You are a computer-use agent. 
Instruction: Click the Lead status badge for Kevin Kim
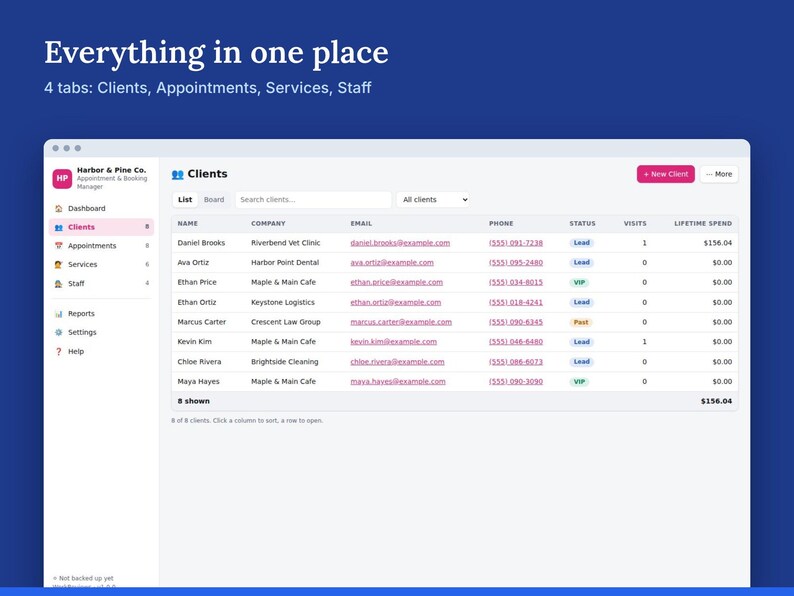[581, 342]
